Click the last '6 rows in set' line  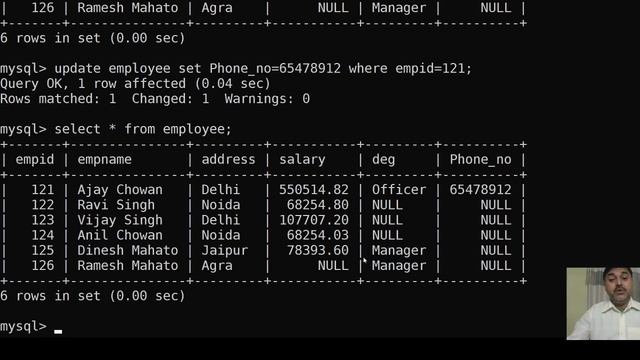(x=93, y=296)
